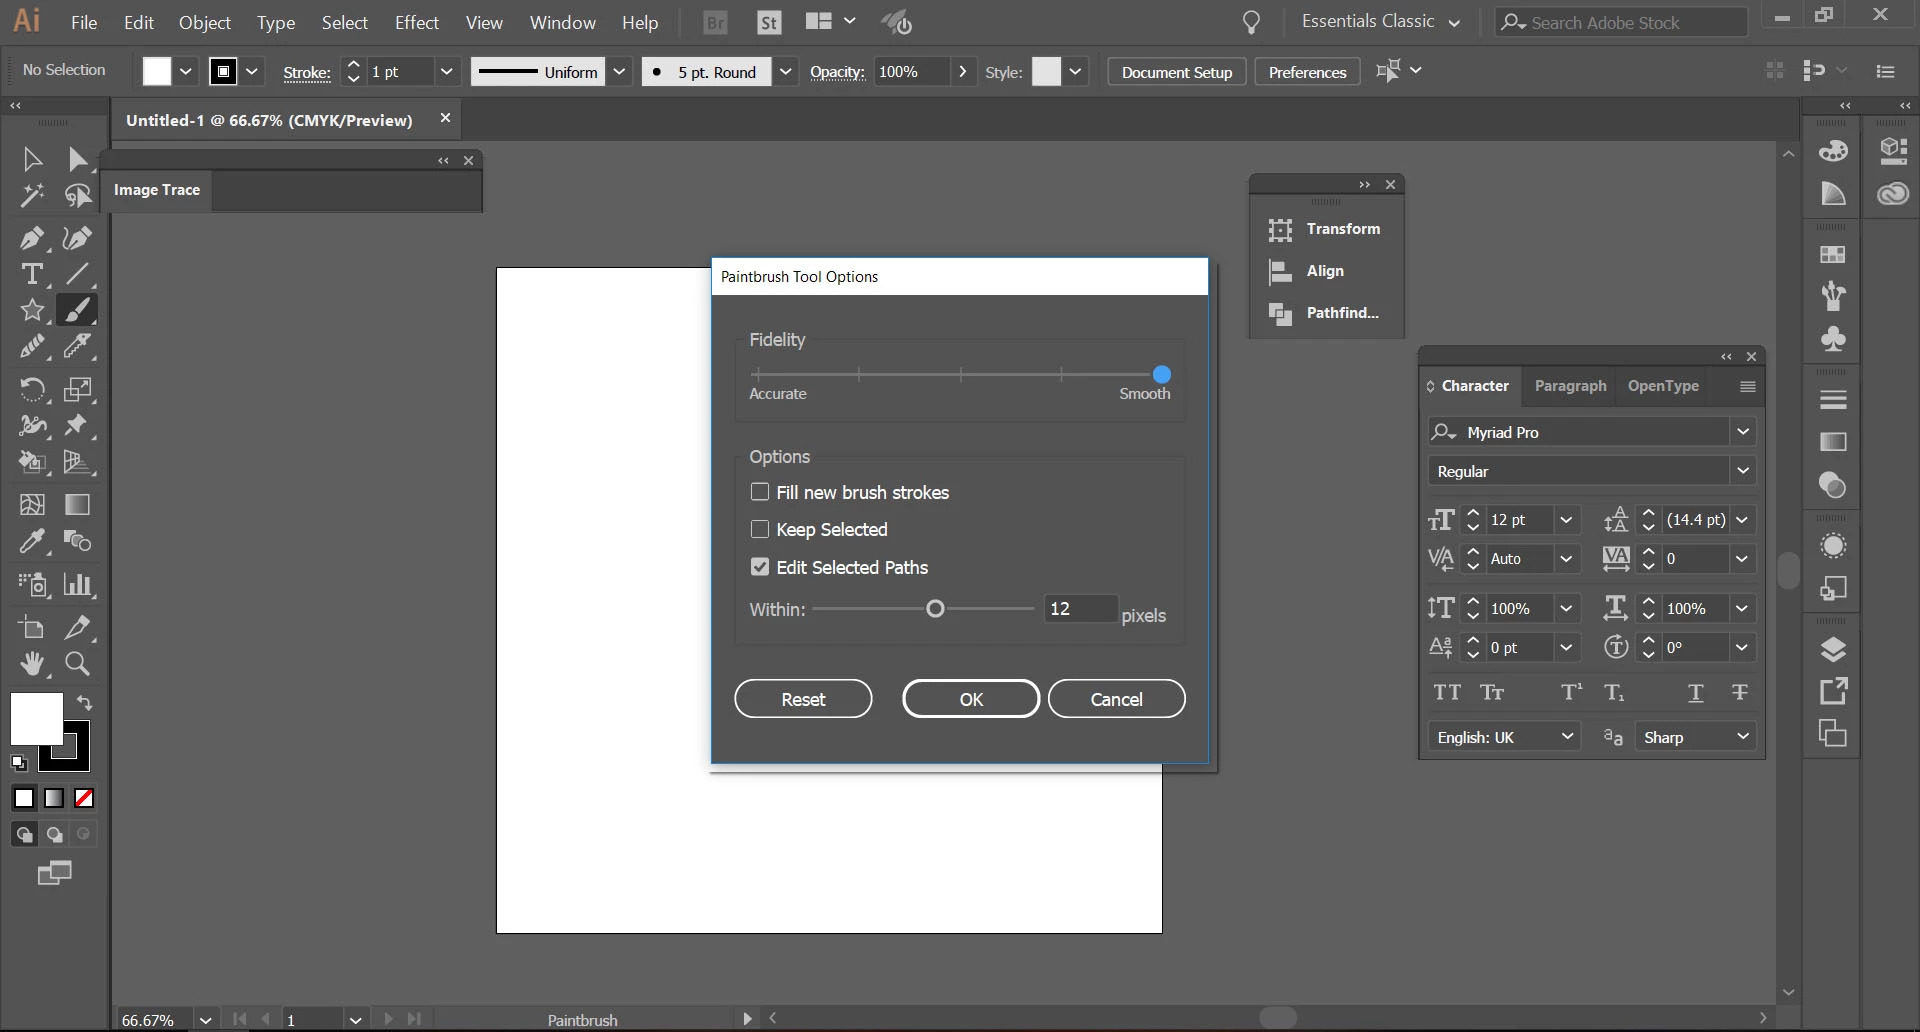Image resolution: width=1920 pixels, height=1032 pixels.
Task: Open the Myriad Pro font dropdown
Action: [1743, 432]
